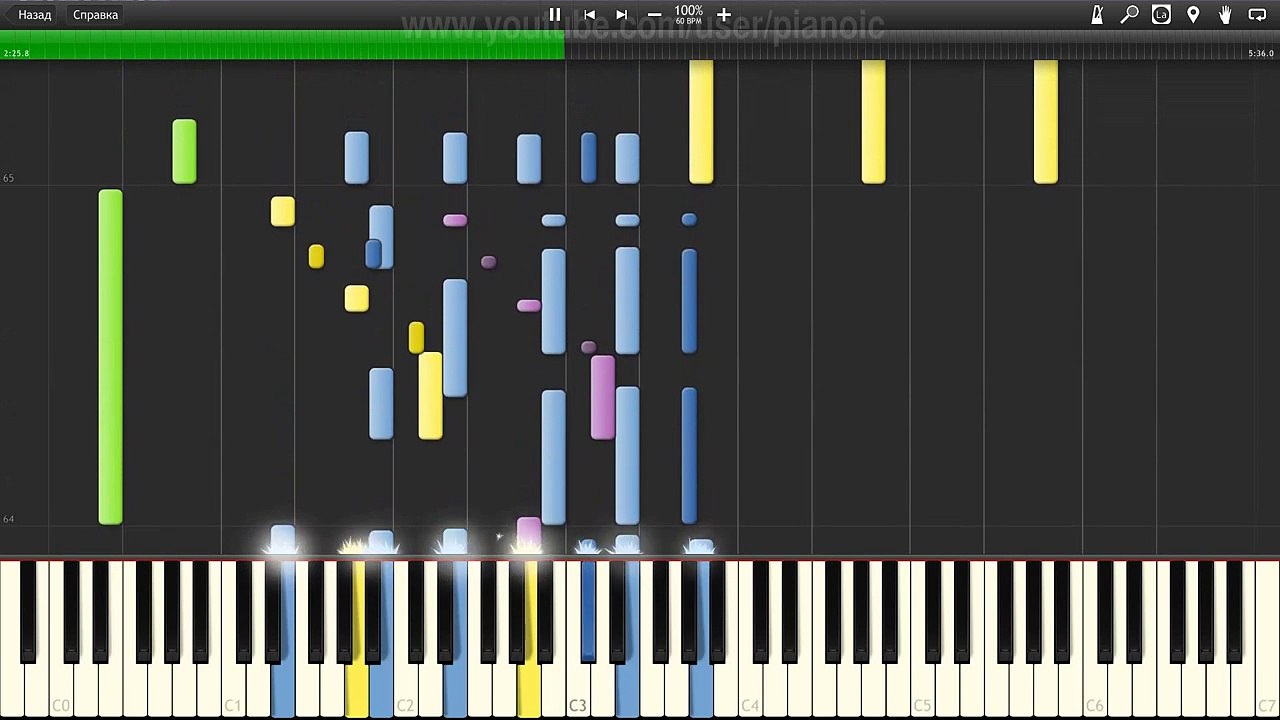Jump back to previous measure
Viewport: 1280px width, 720px height.
click(x=589, y=15)
